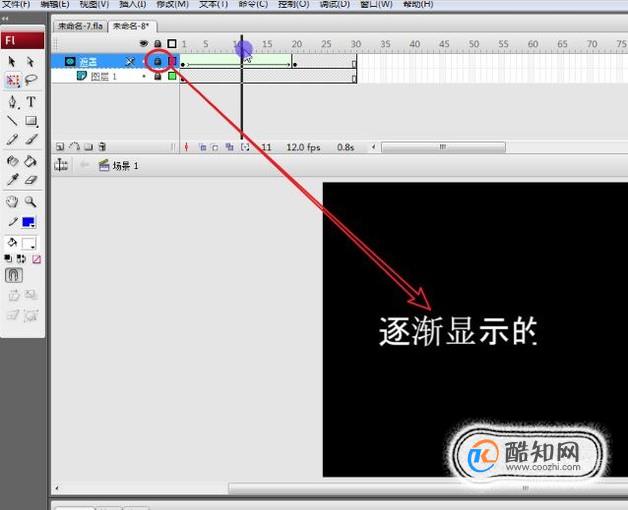Select the Lasso tool

tap(31, 80)
